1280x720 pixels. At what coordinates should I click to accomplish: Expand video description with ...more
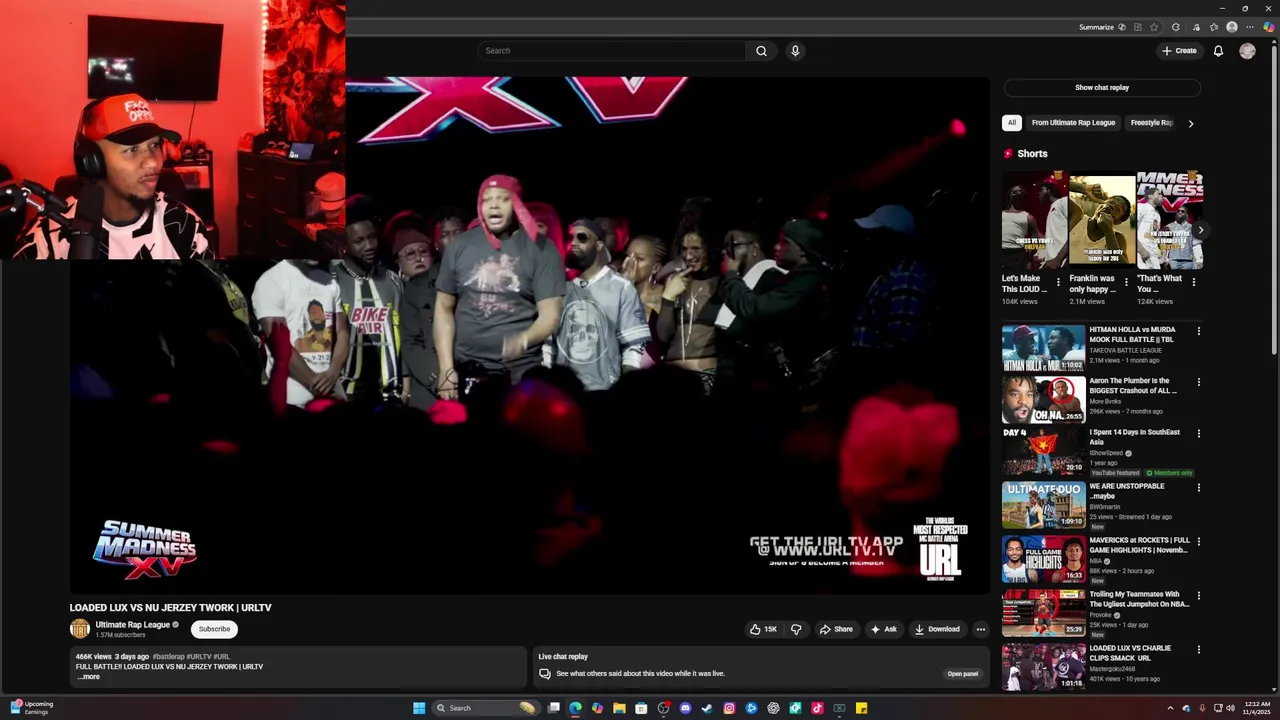[x=88, y=677]
